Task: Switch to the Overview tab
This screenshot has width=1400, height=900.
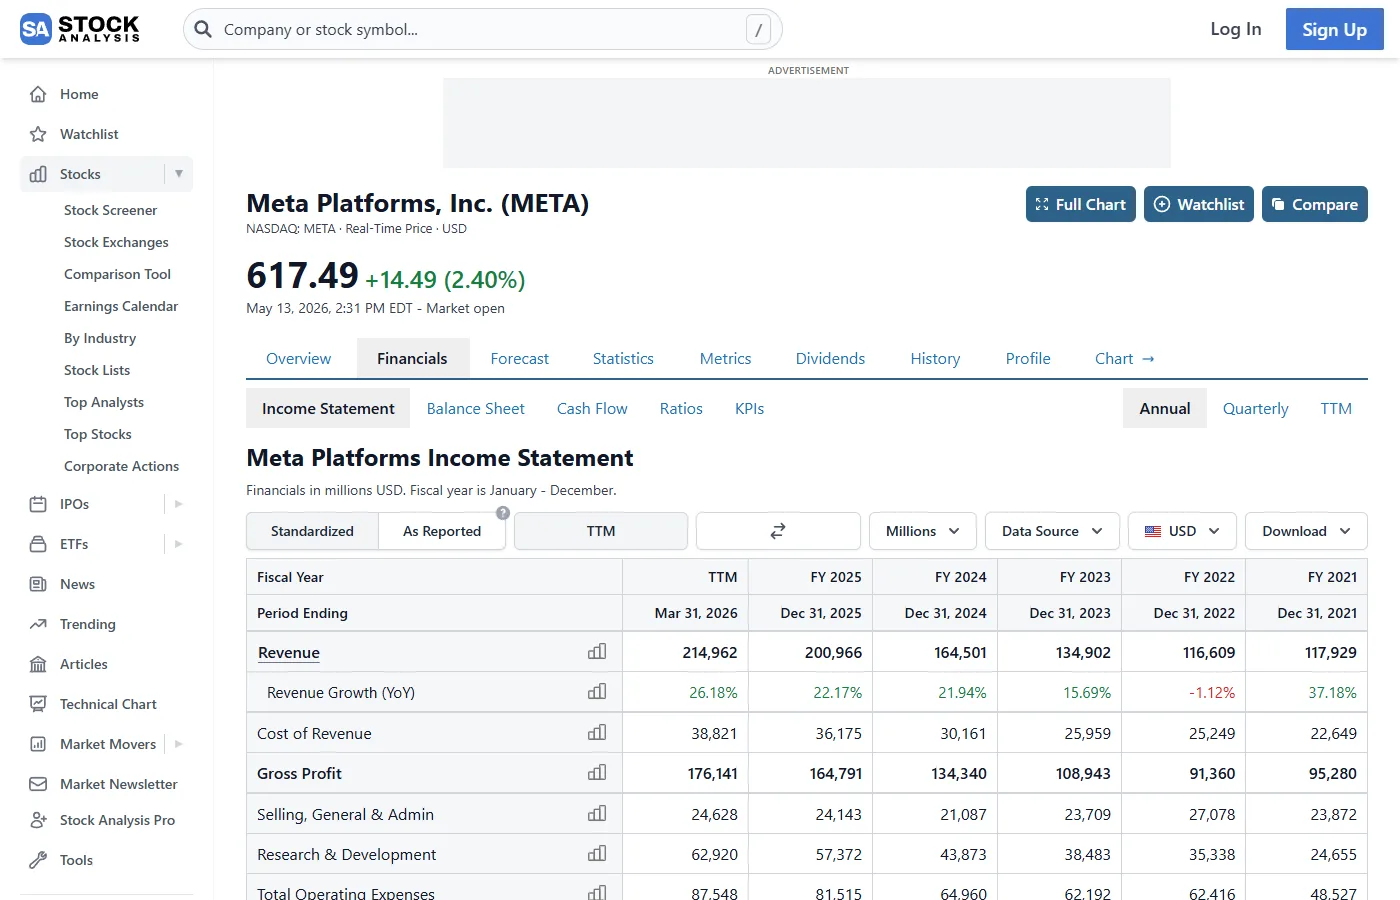Action: pyautogui.click(x=298, y=358)
